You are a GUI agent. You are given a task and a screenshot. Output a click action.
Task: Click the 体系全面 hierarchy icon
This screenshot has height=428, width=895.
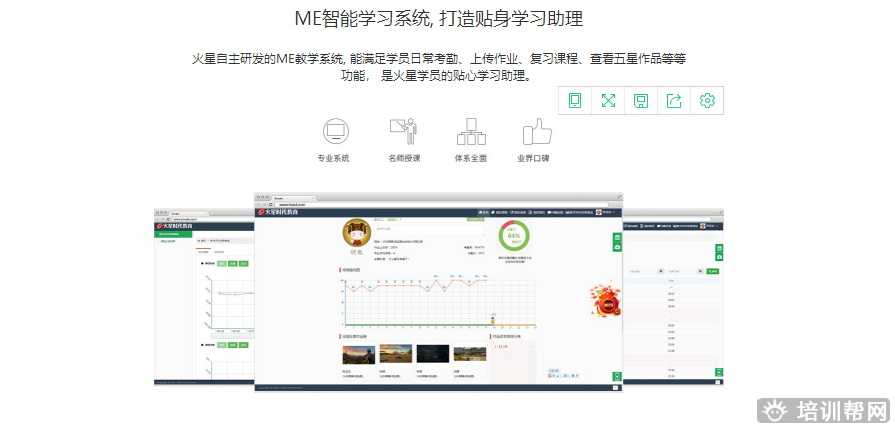[470, 131]
